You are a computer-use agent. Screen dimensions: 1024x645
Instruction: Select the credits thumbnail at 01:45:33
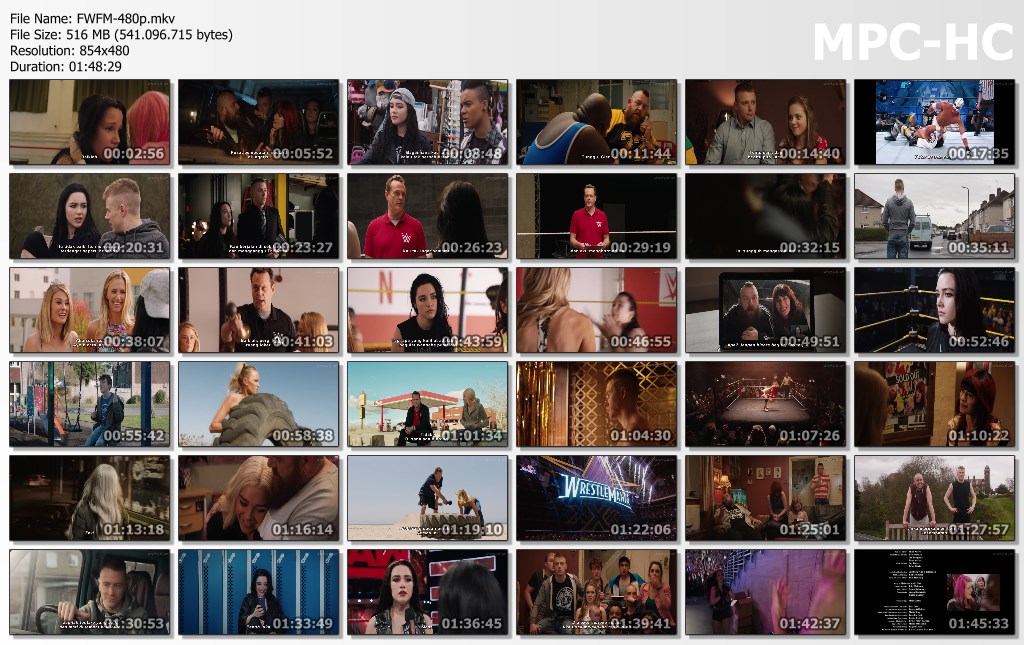pyautogui.click(x=935, y=592)
